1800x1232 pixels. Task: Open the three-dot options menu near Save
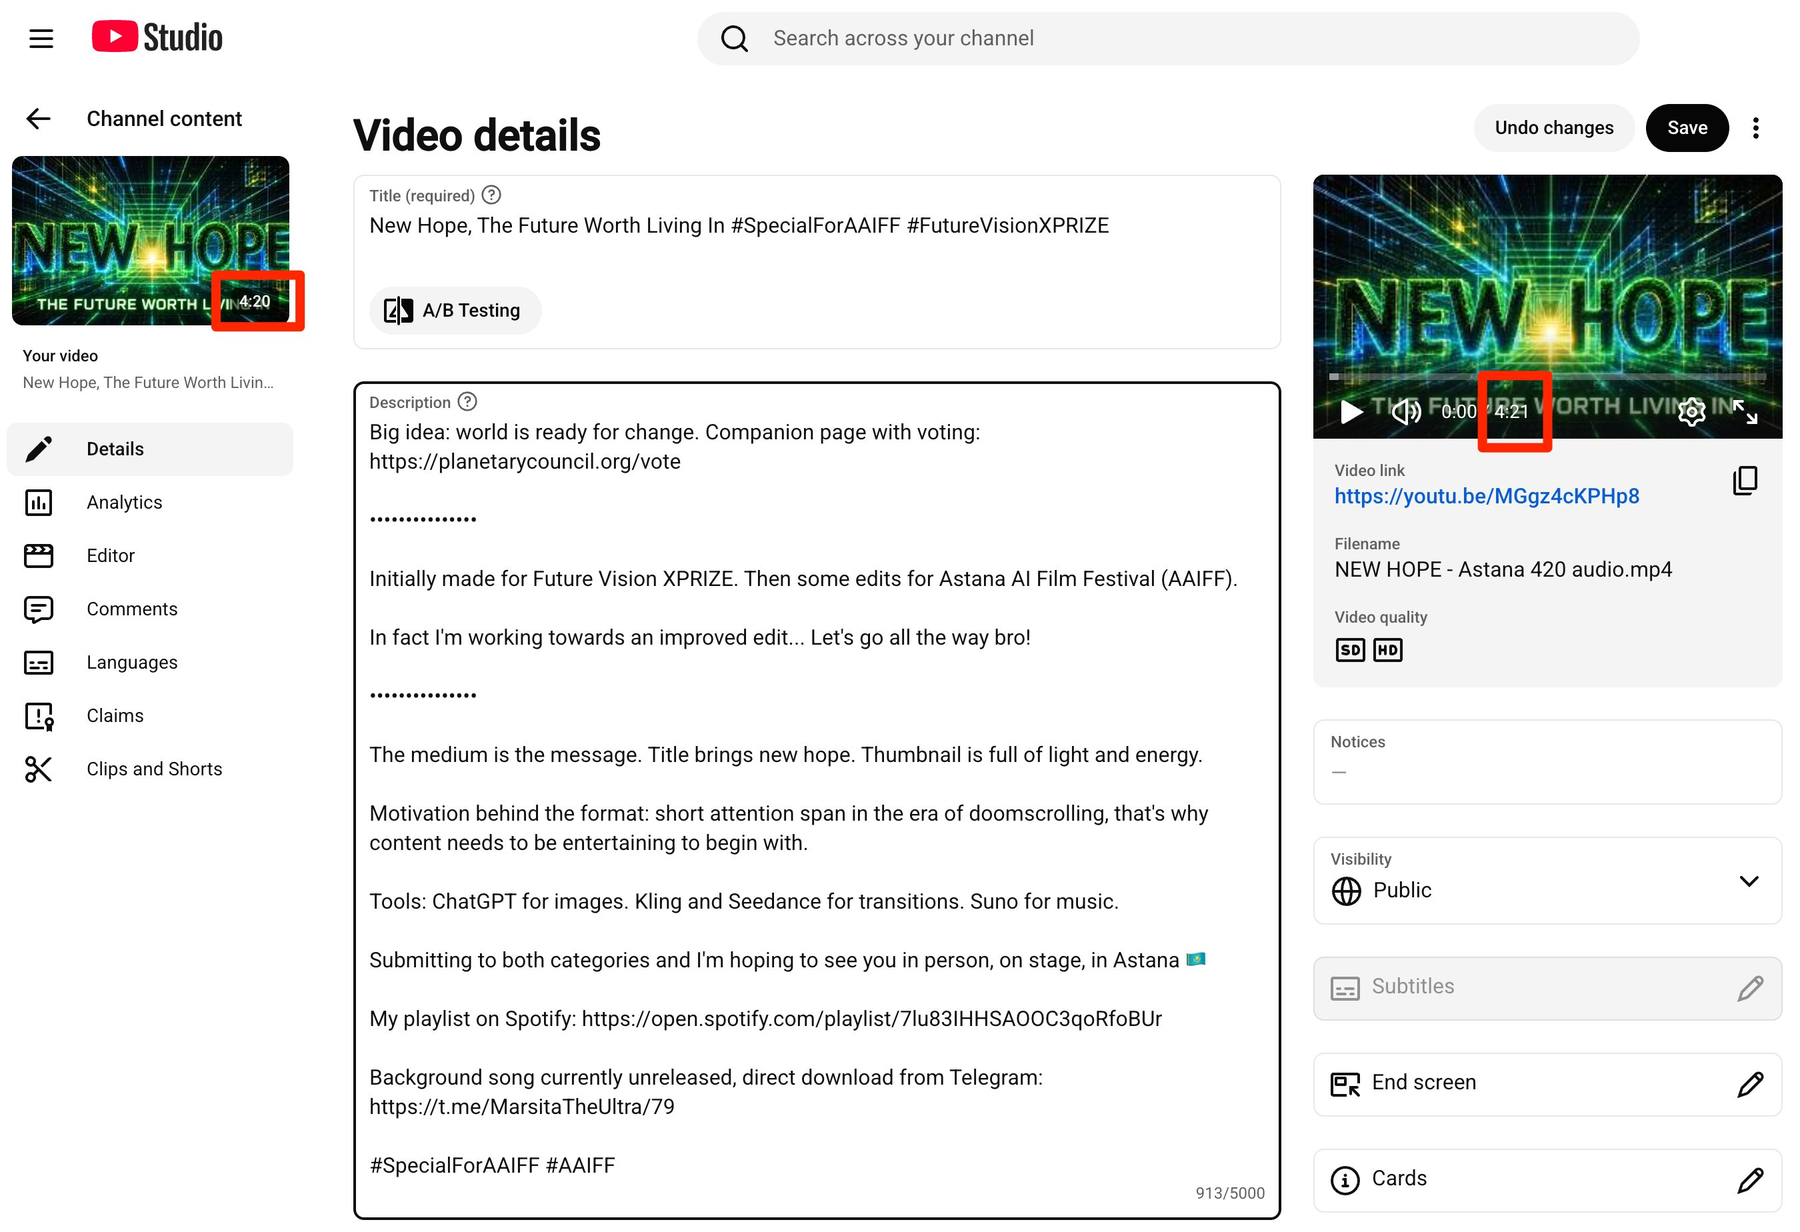(1756, 128)
